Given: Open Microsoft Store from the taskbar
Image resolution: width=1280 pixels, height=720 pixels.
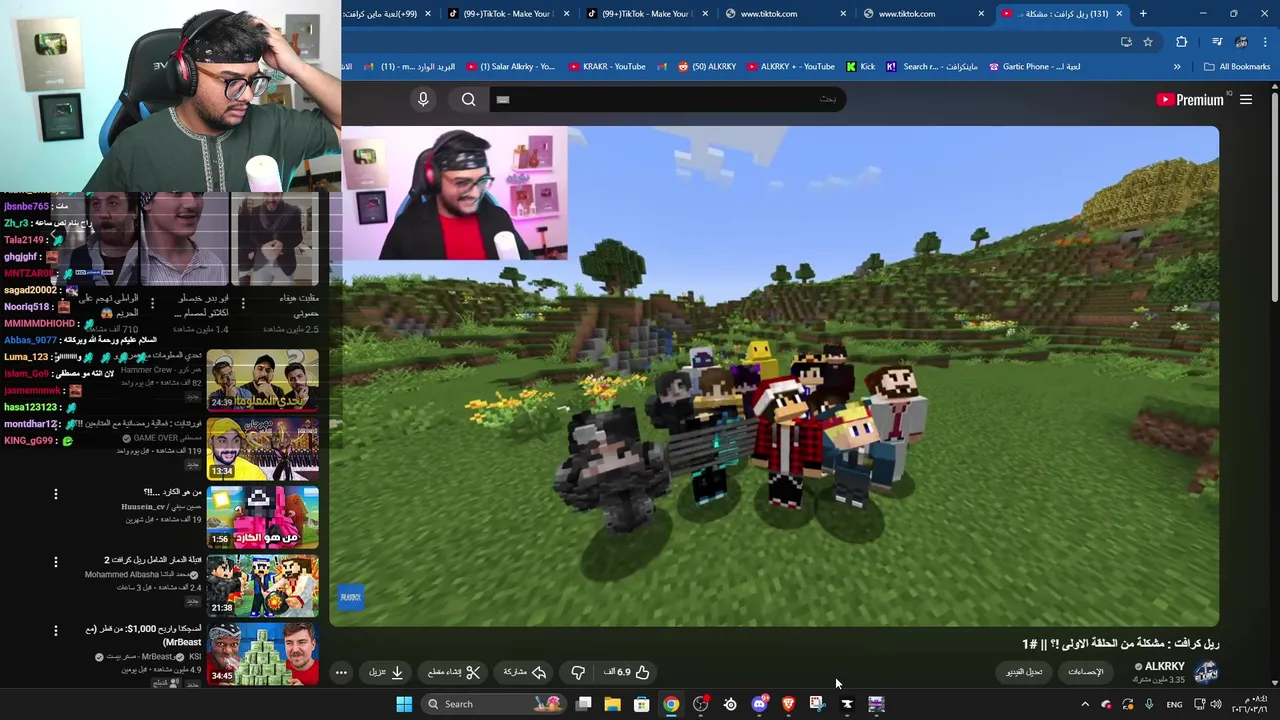Looking at the screenshot, I should click(642, 704).
